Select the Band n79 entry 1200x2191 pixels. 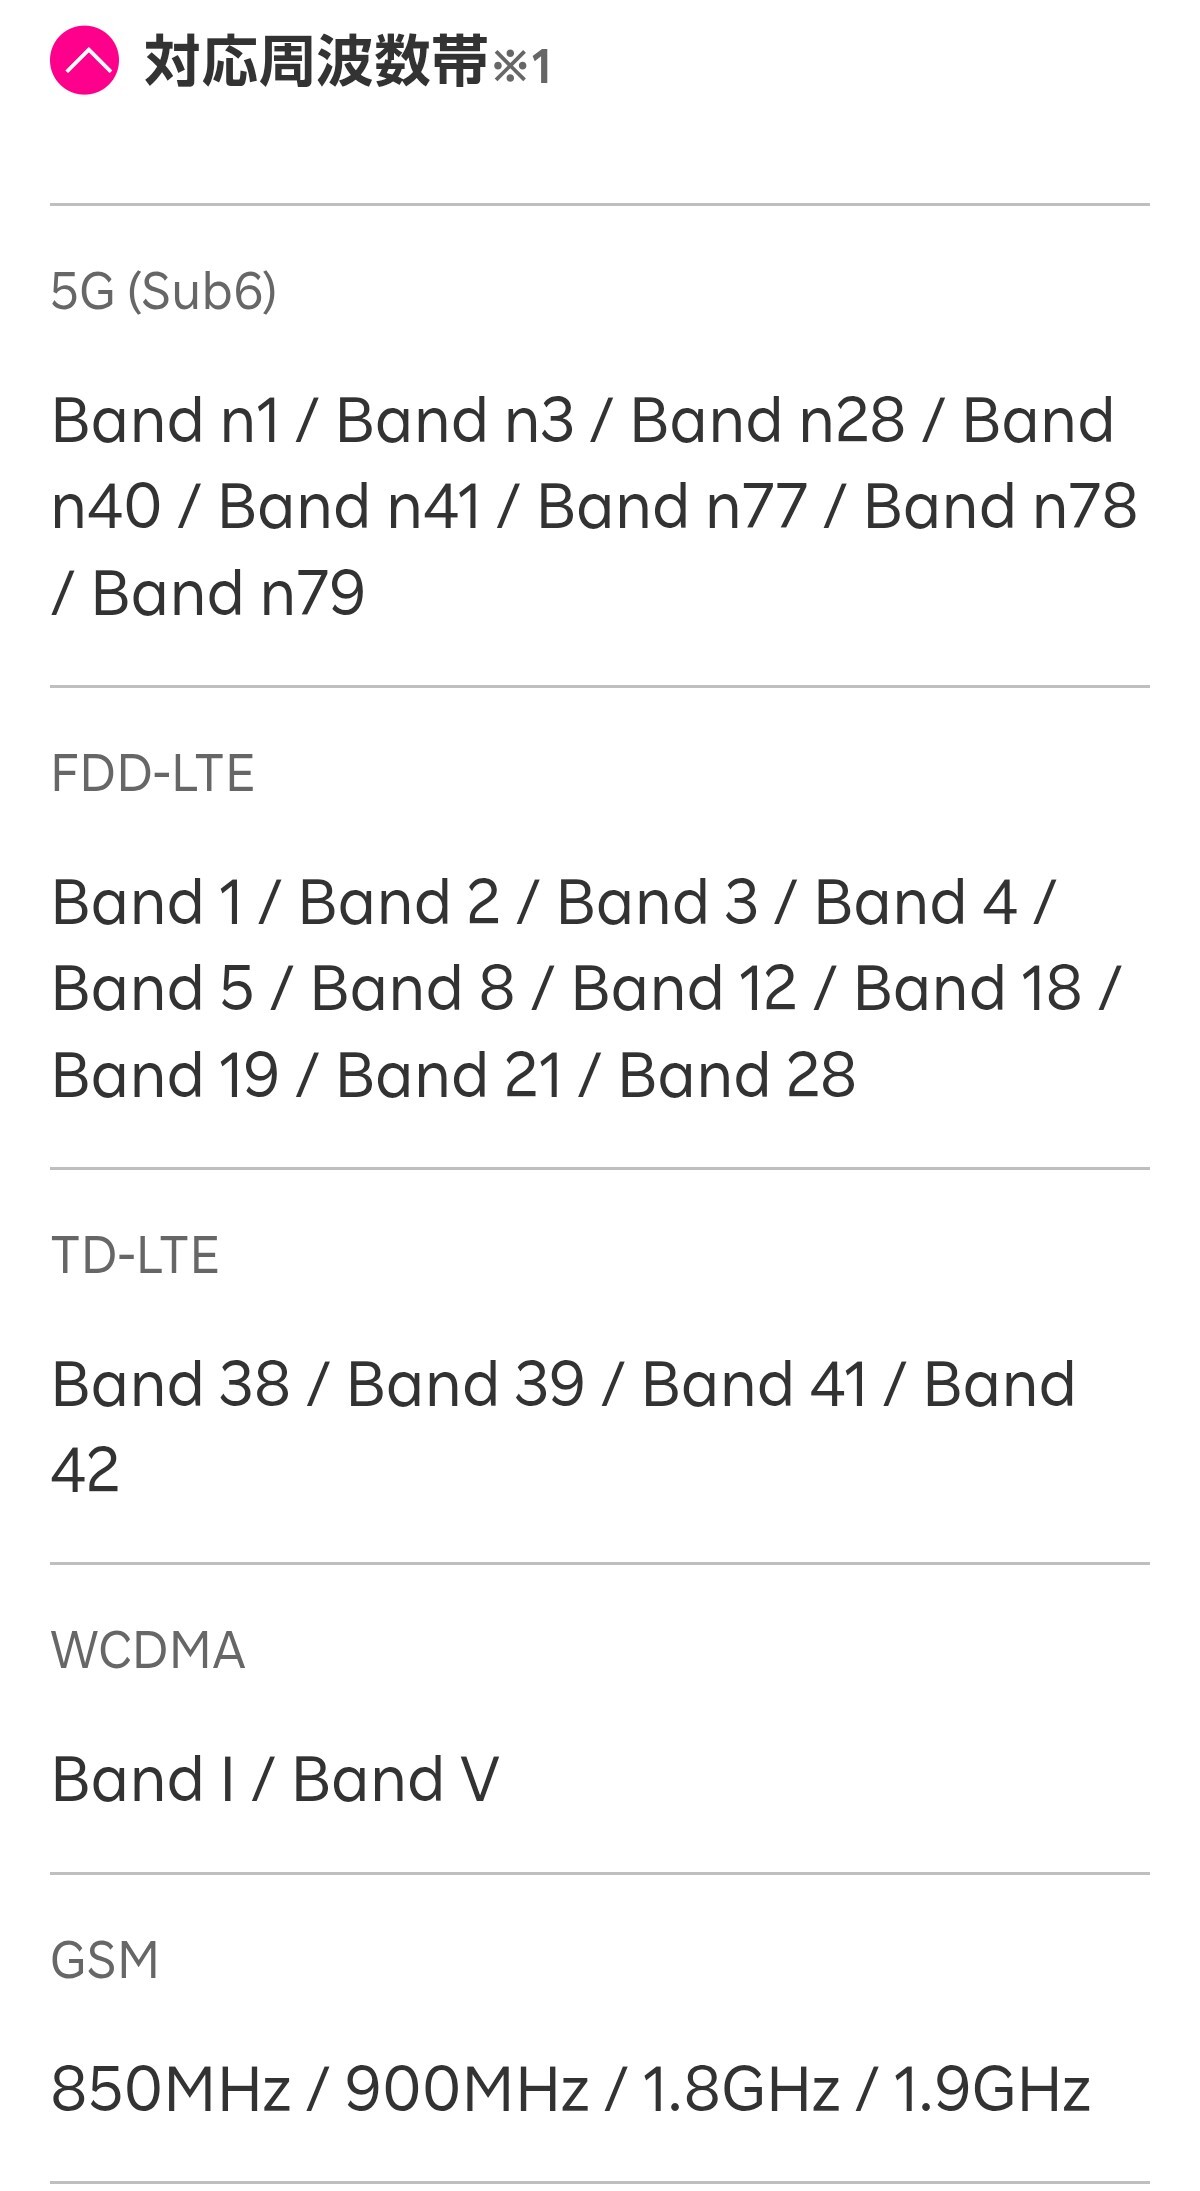pos(228,594)
